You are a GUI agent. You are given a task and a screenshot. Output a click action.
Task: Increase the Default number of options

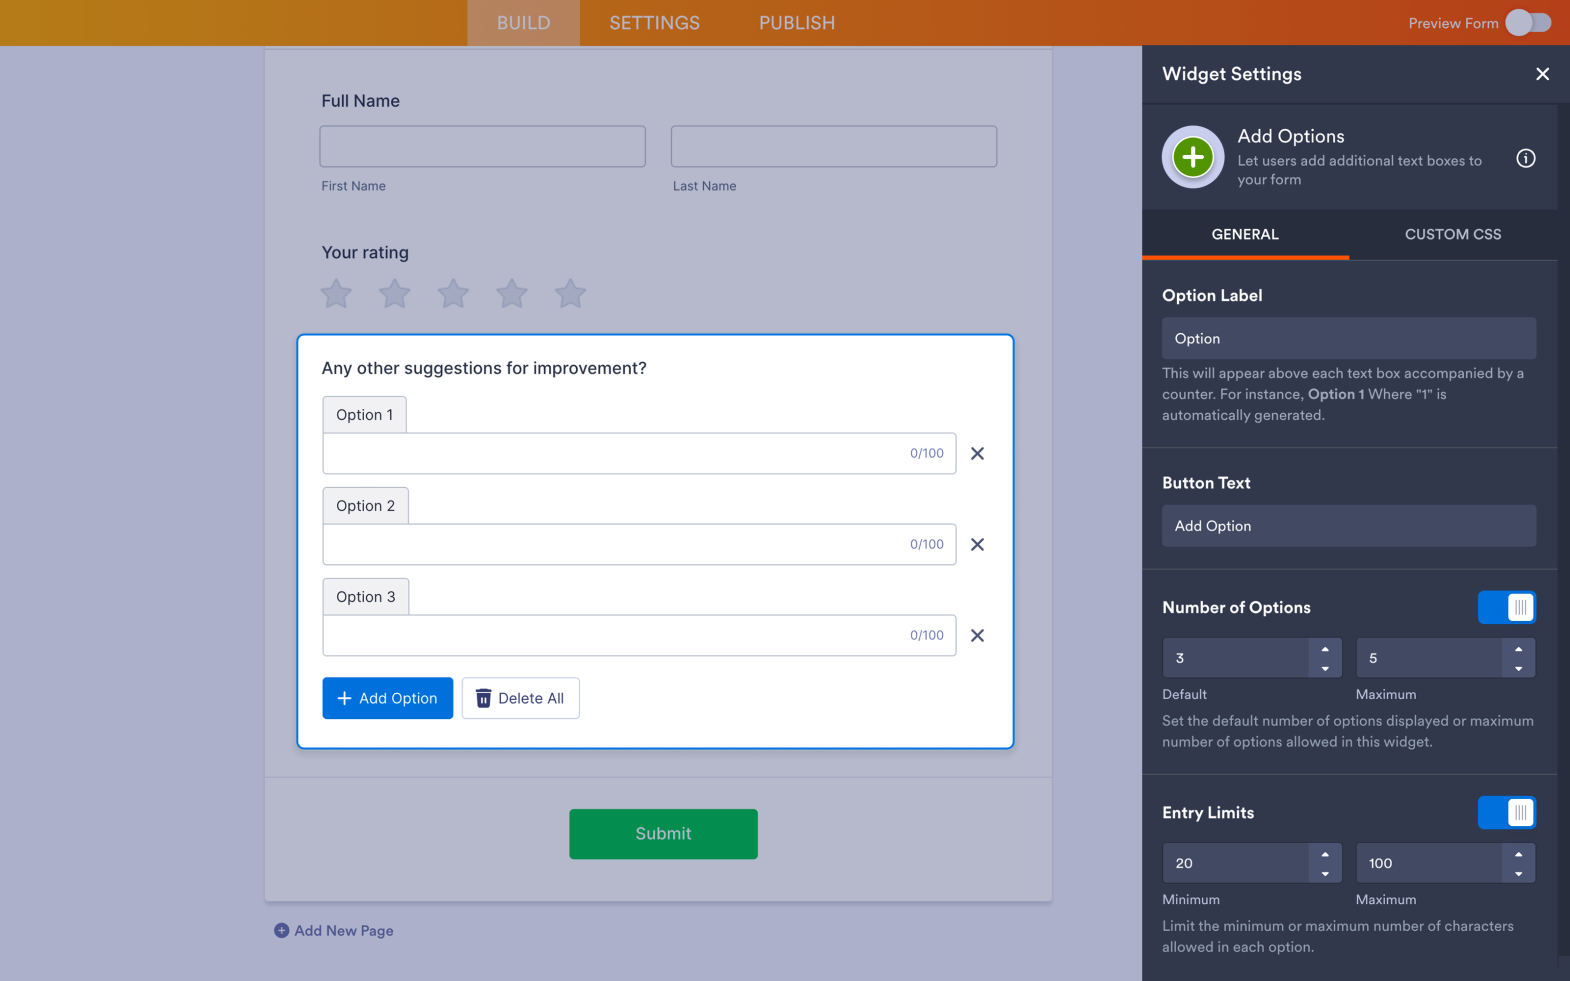[1325, 649]
